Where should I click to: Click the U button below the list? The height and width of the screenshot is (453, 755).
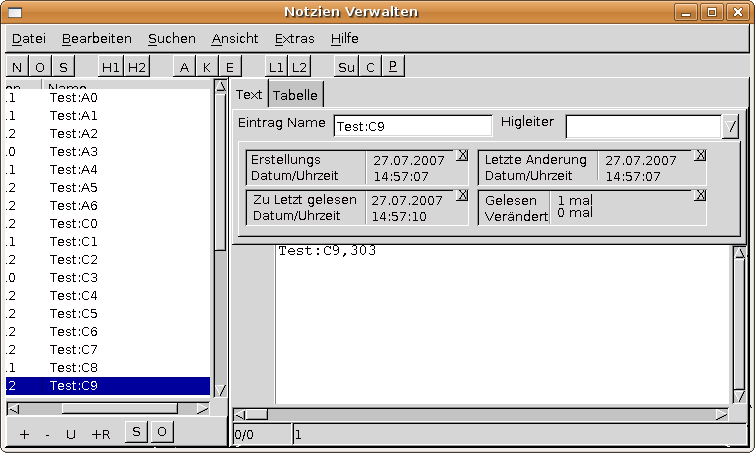[x=71, y=433]
